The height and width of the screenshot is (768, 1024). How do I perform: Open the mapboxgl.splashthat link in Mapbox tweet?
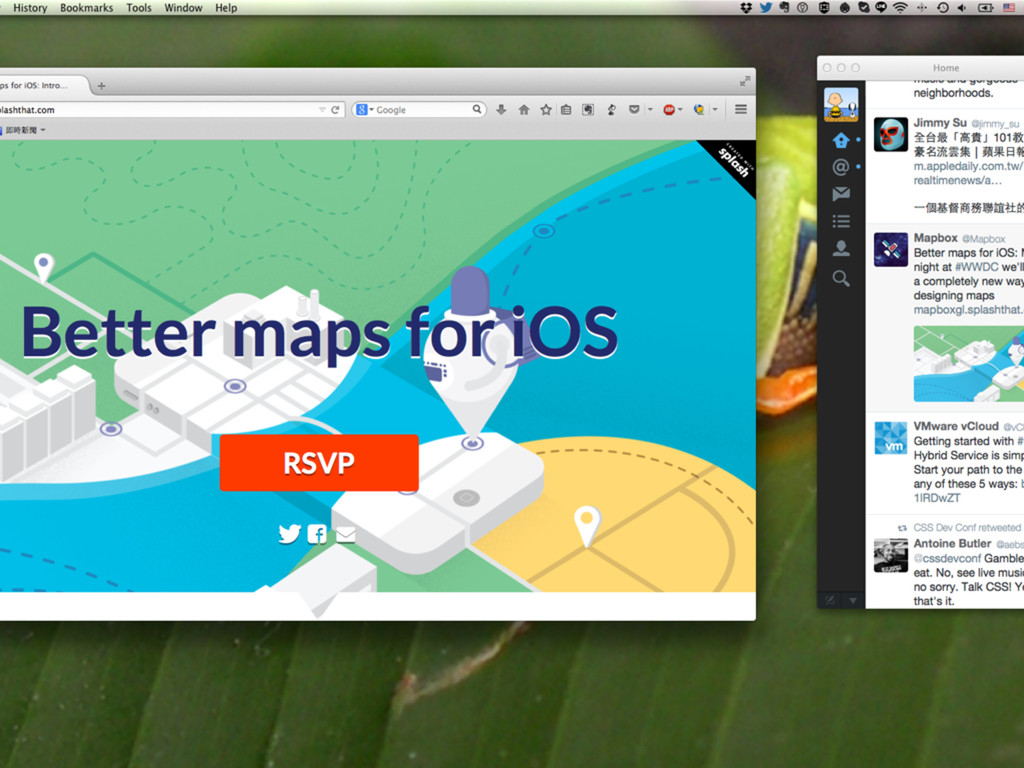pos(968,310)
